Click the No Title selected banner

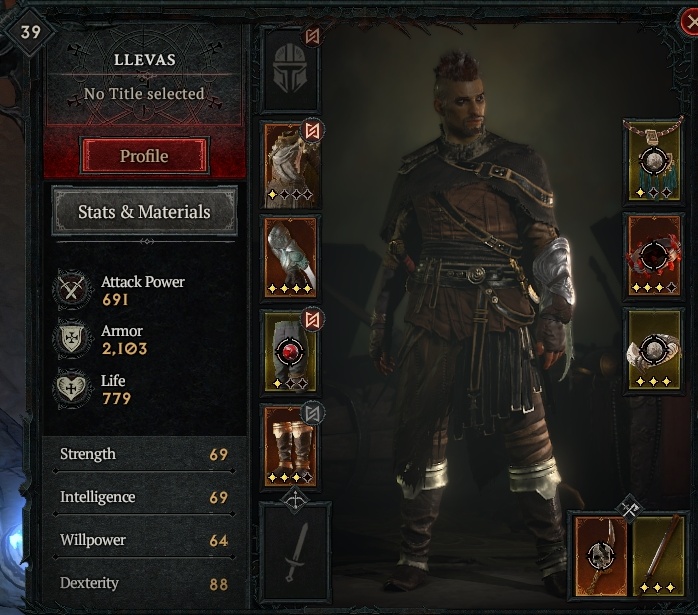pyautogui.click(x=144, y=94)
